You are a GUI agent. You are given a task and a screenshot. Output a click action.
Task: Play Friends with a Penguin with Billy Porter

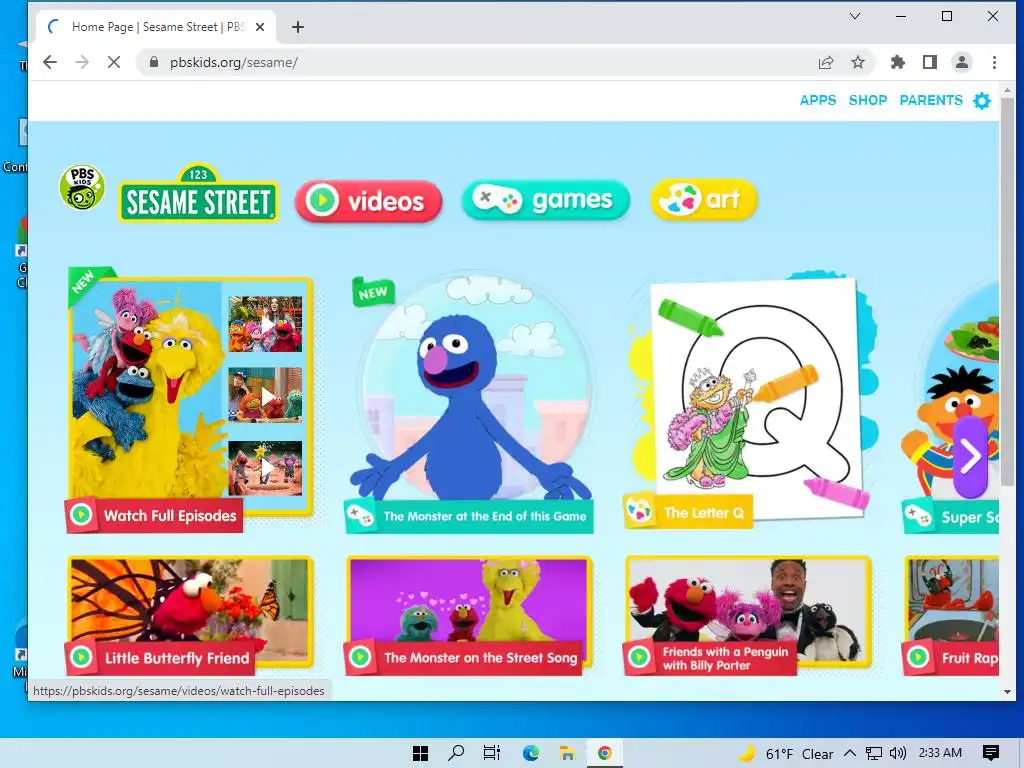click(x=748, y=615)
